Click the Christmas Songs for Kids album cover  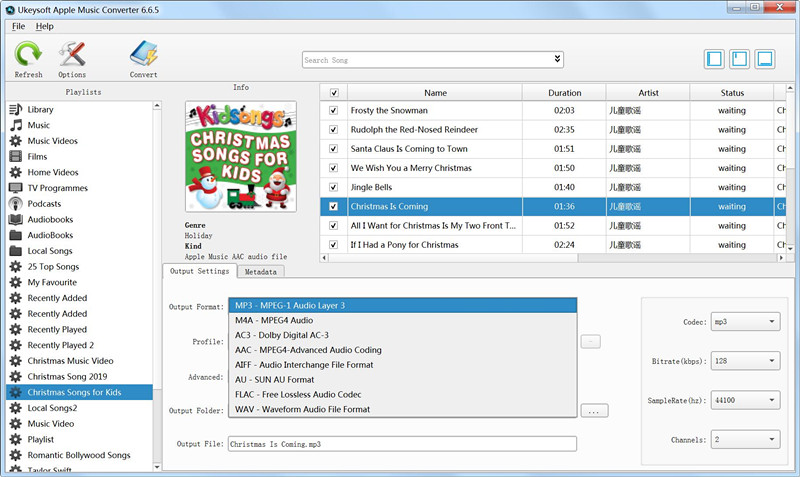(x=241, y=156)
